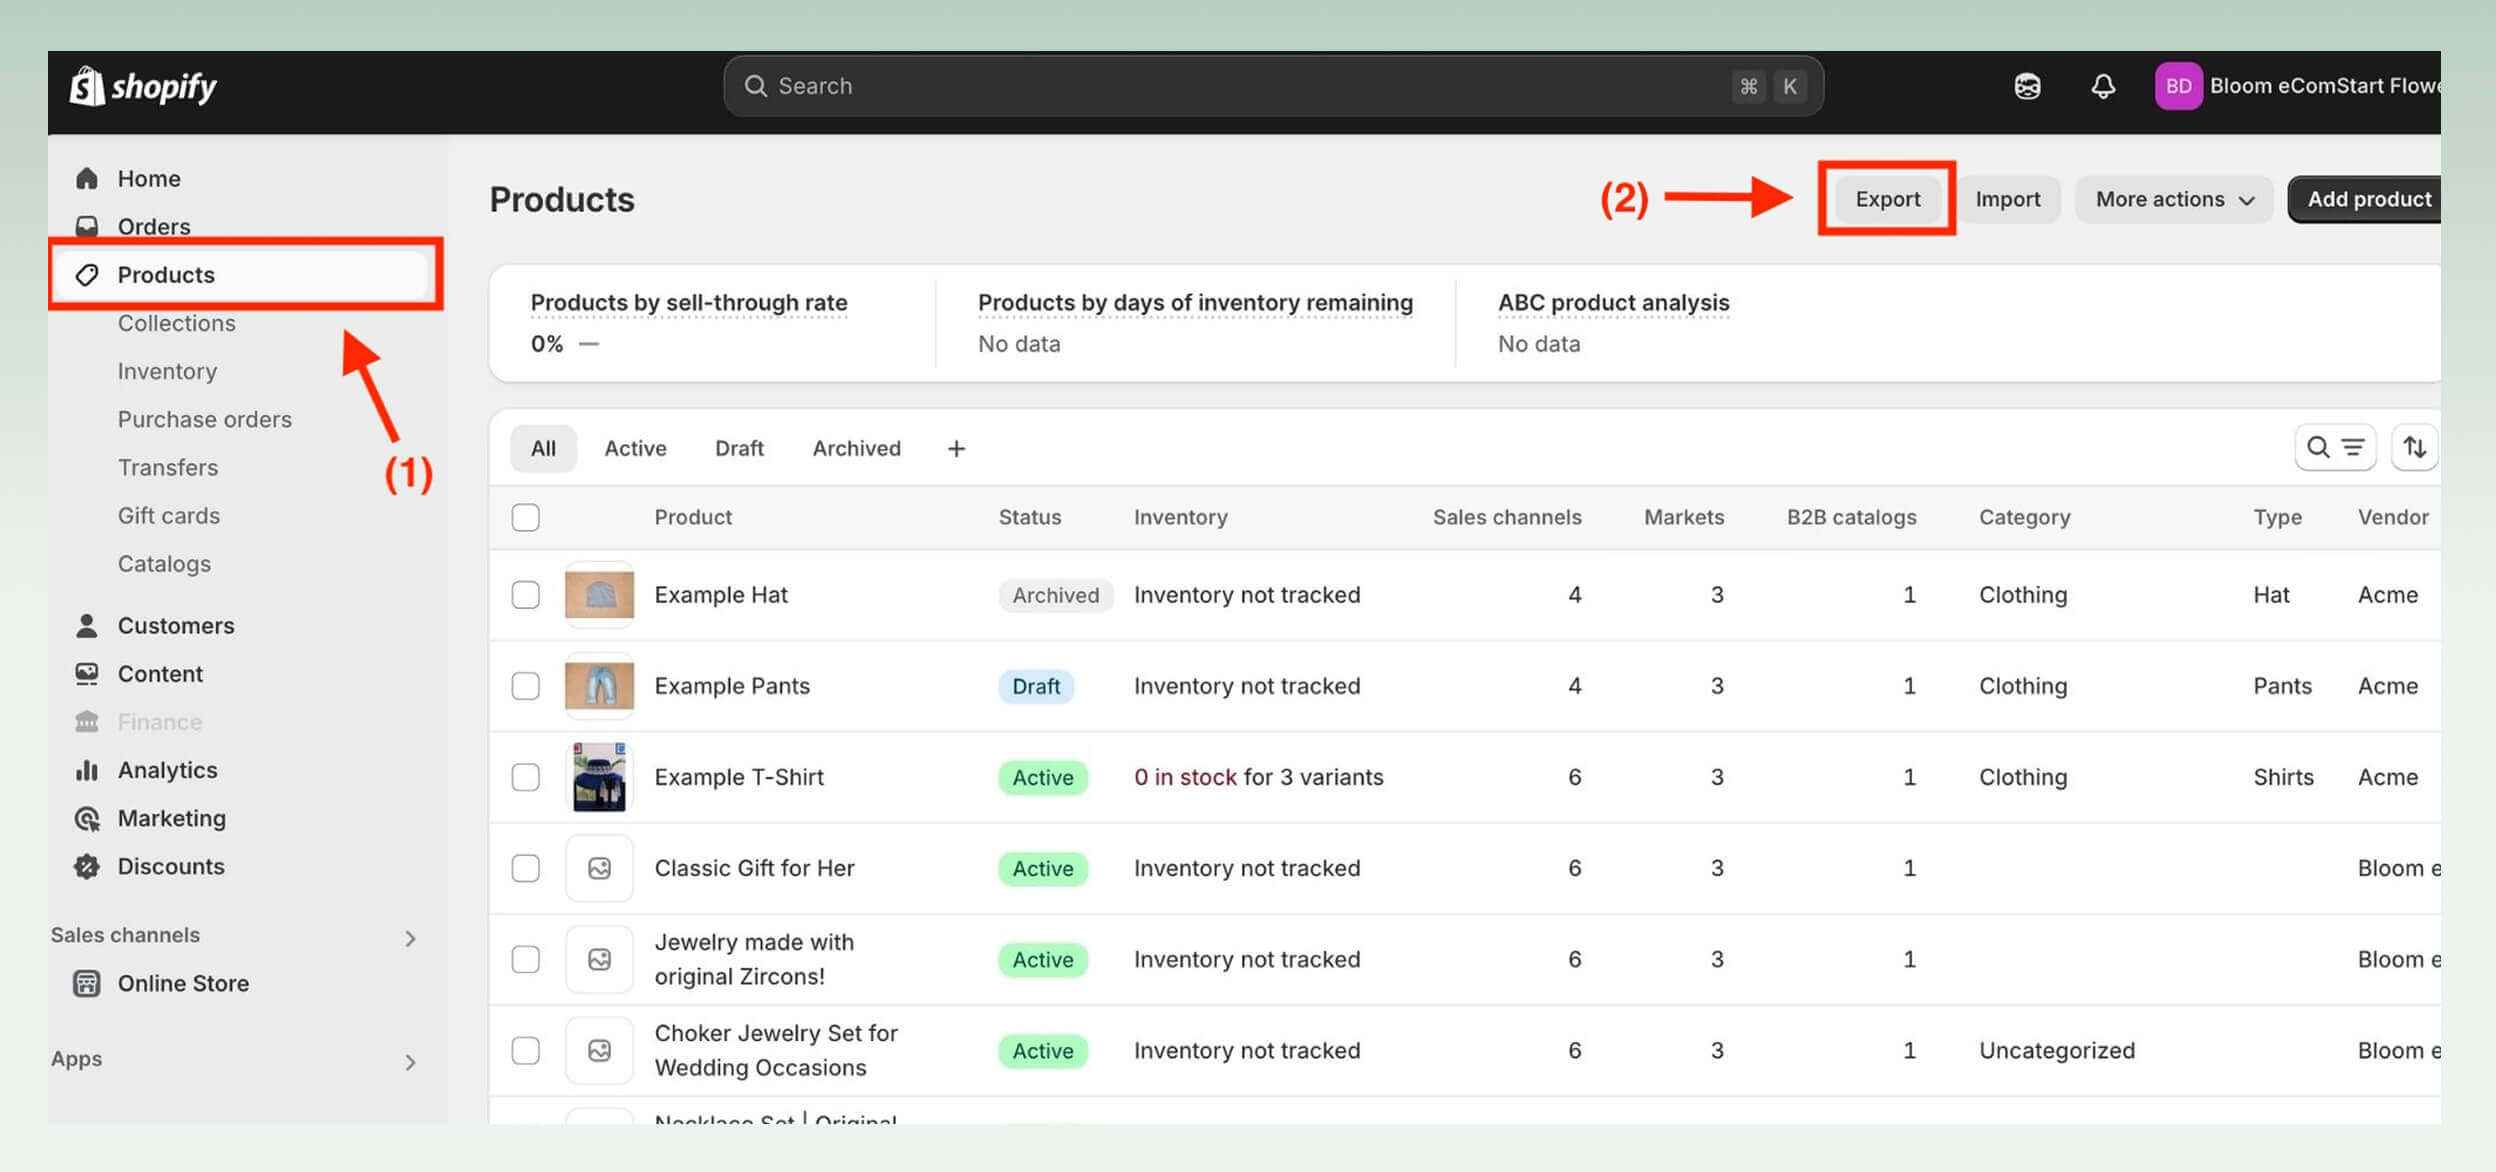Open Transfers in the sidebar
Screen dimensions: 2496x1172
168,467
